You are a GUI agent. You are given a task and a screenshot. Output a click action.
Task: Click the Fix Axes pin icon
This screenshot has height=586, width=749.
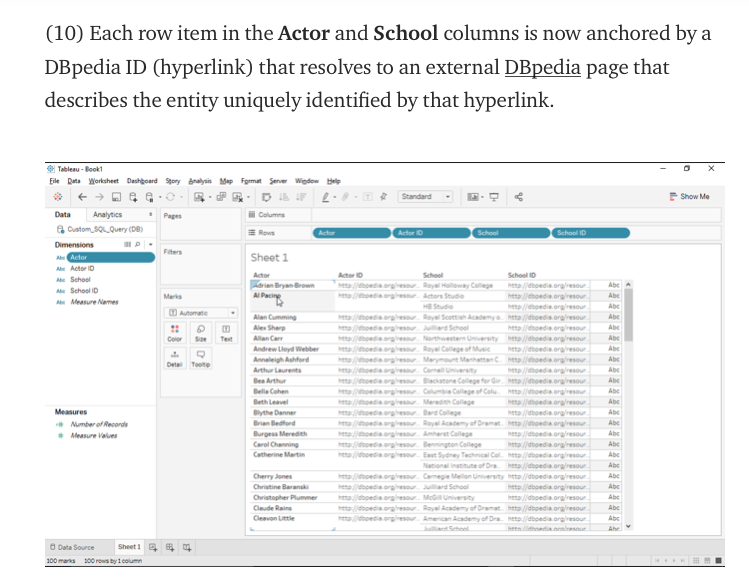click(x=383, y=197)
